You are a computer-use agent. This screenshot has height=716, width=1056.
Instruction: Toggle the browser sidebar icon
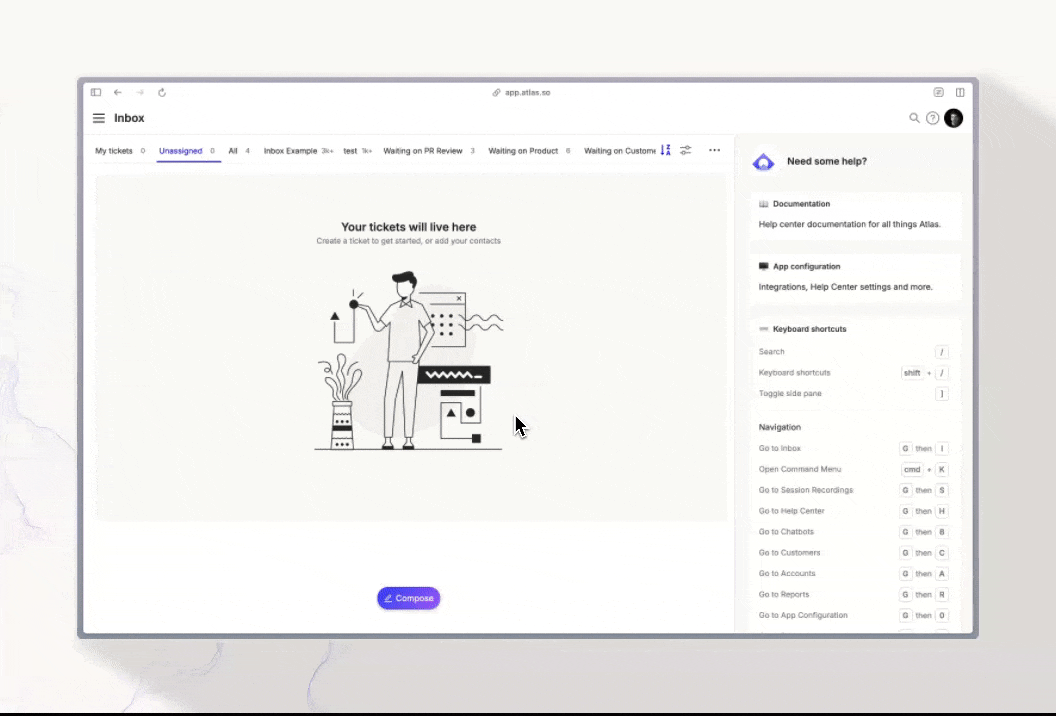[96, 93]
